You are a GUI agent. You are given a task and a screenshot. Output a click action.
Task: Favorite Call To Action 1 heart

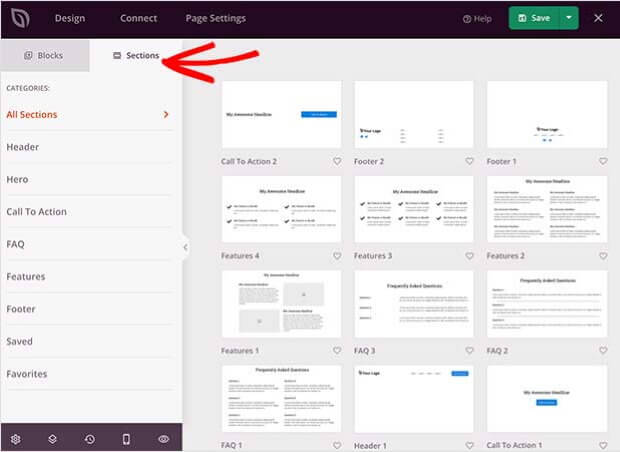603,446
